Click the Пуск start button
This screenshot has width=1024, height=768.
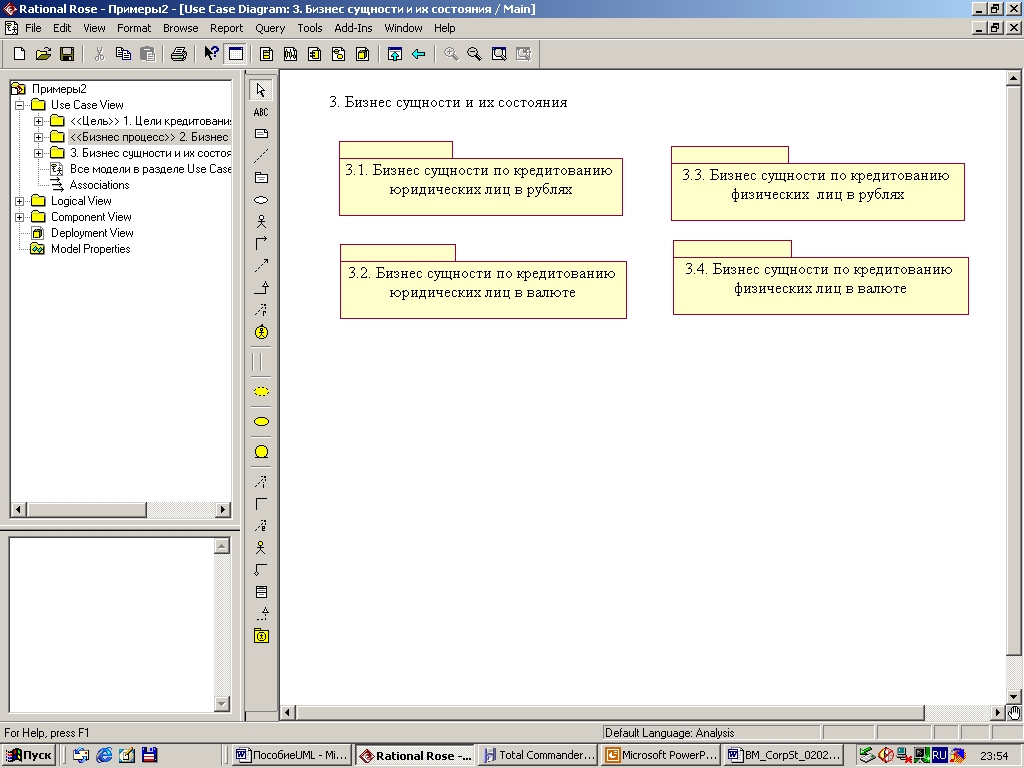(28, 755)
